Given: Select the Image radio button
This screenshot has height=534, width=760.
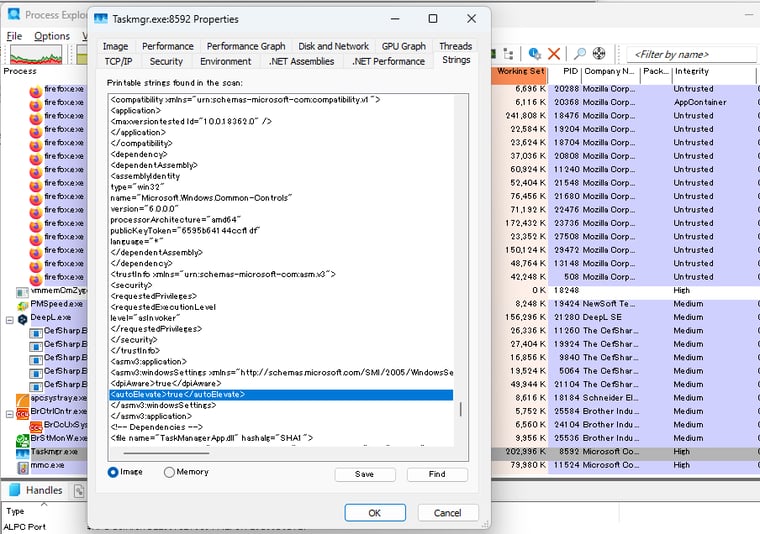Looking at the screenshot, I should tap(113, 472).
